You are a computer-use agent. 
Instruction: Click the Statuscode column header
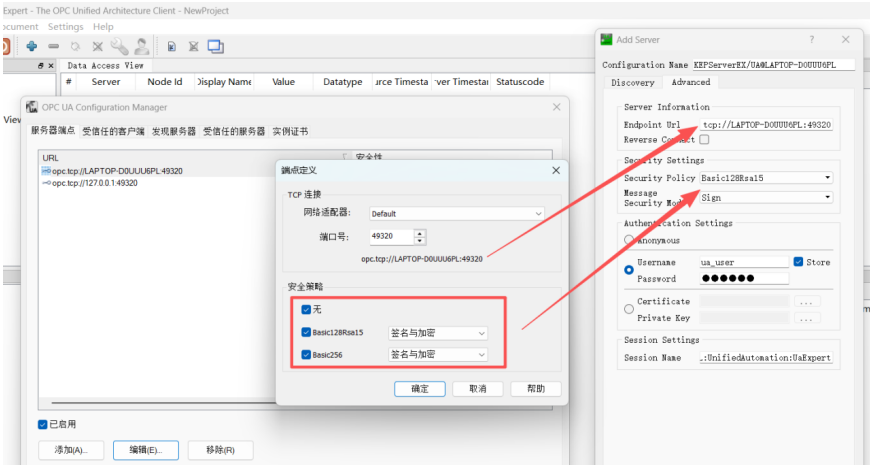(520, 82)
